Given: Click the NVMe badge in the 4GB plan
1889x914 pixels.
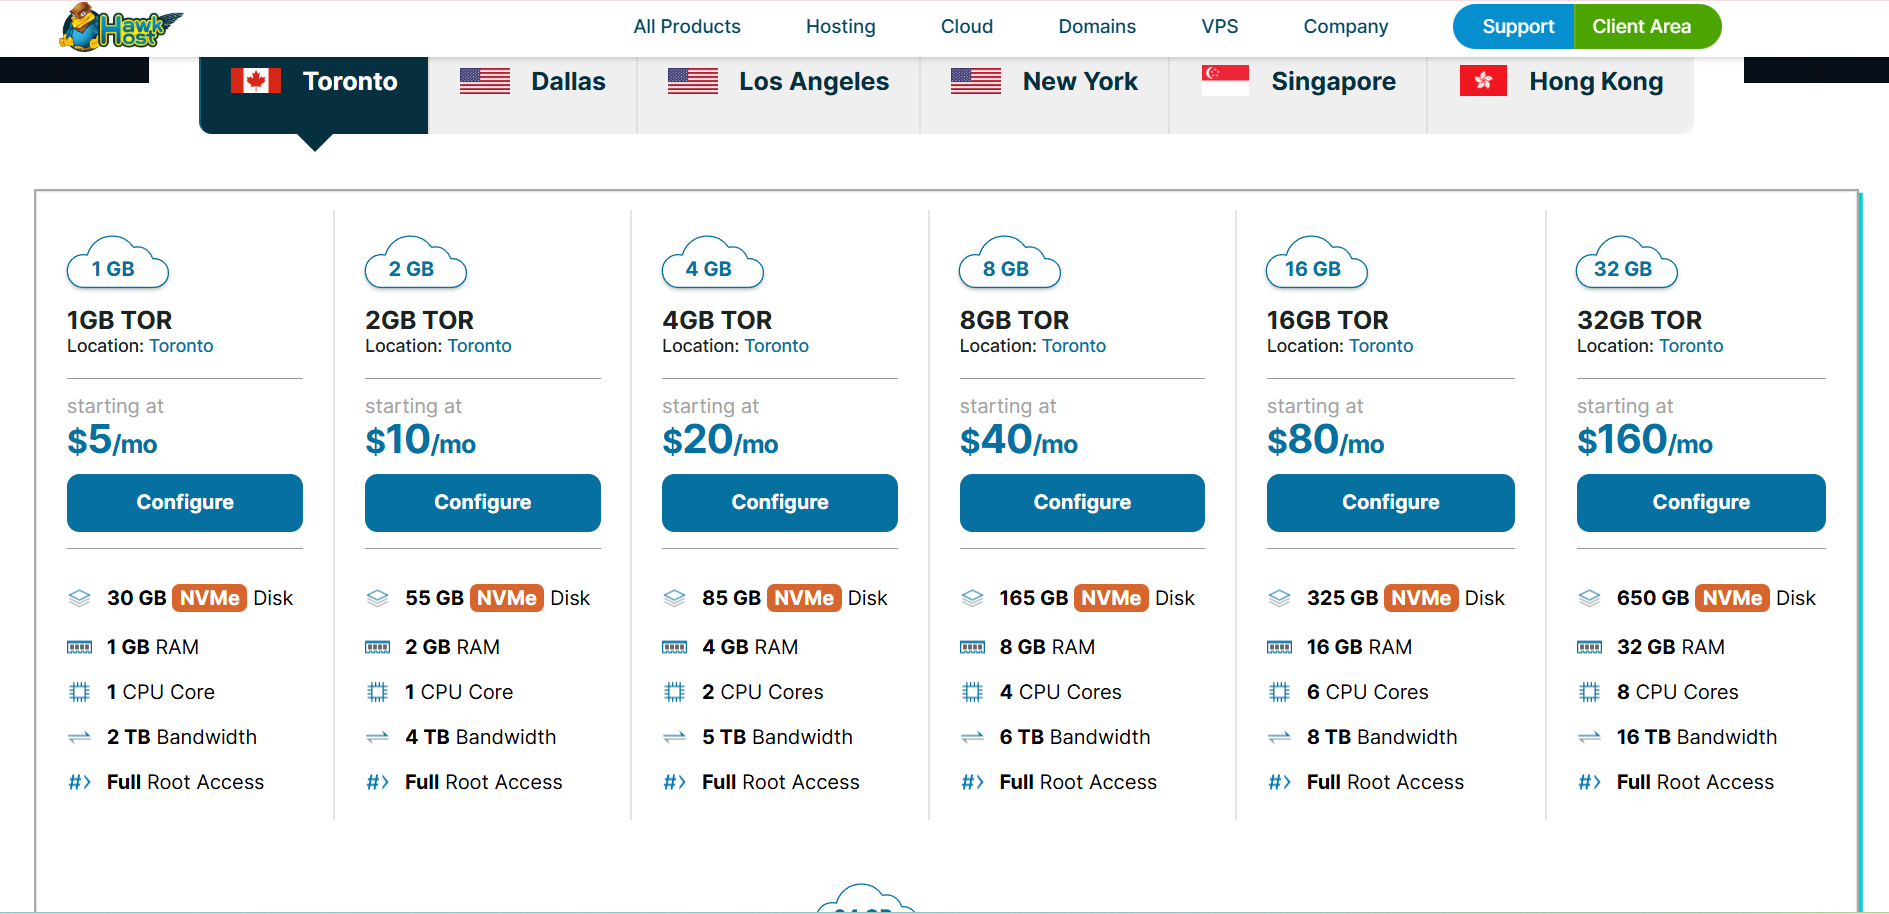Looking at the screenshot, I should [804, 598].
